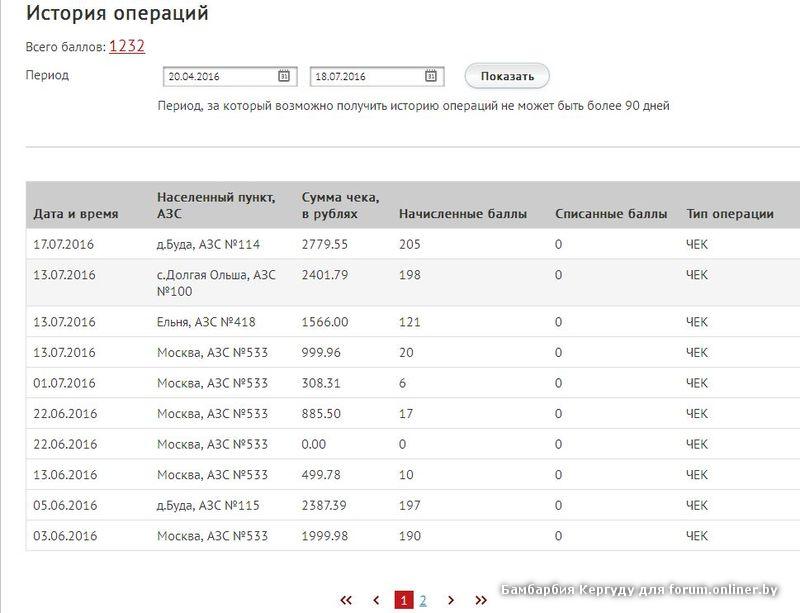Click the История операций heading
The height and width of the screenshot is (613, 800).
point(117,13)
